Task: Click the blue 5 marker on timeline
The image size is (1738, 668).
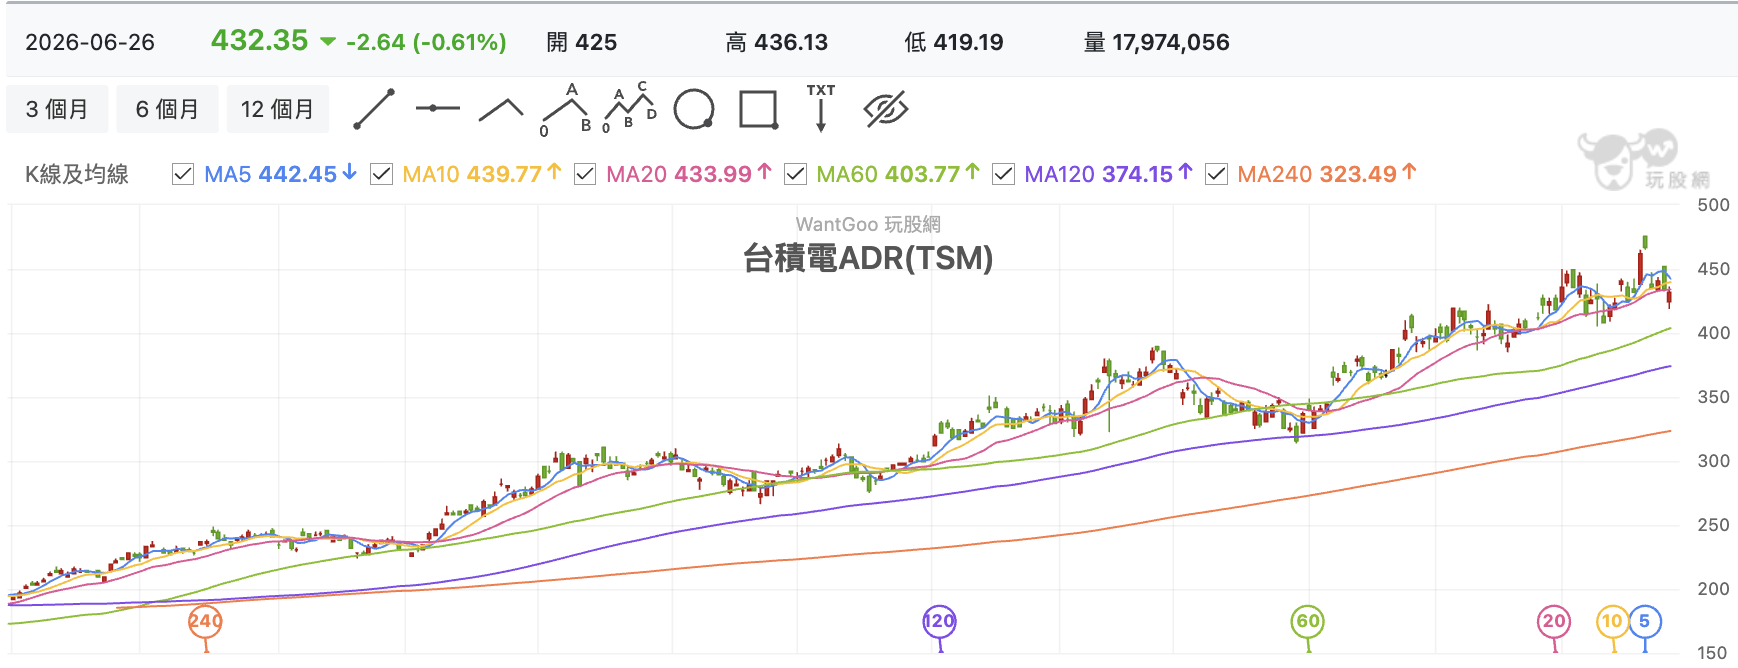Action: pos(1645,622)
